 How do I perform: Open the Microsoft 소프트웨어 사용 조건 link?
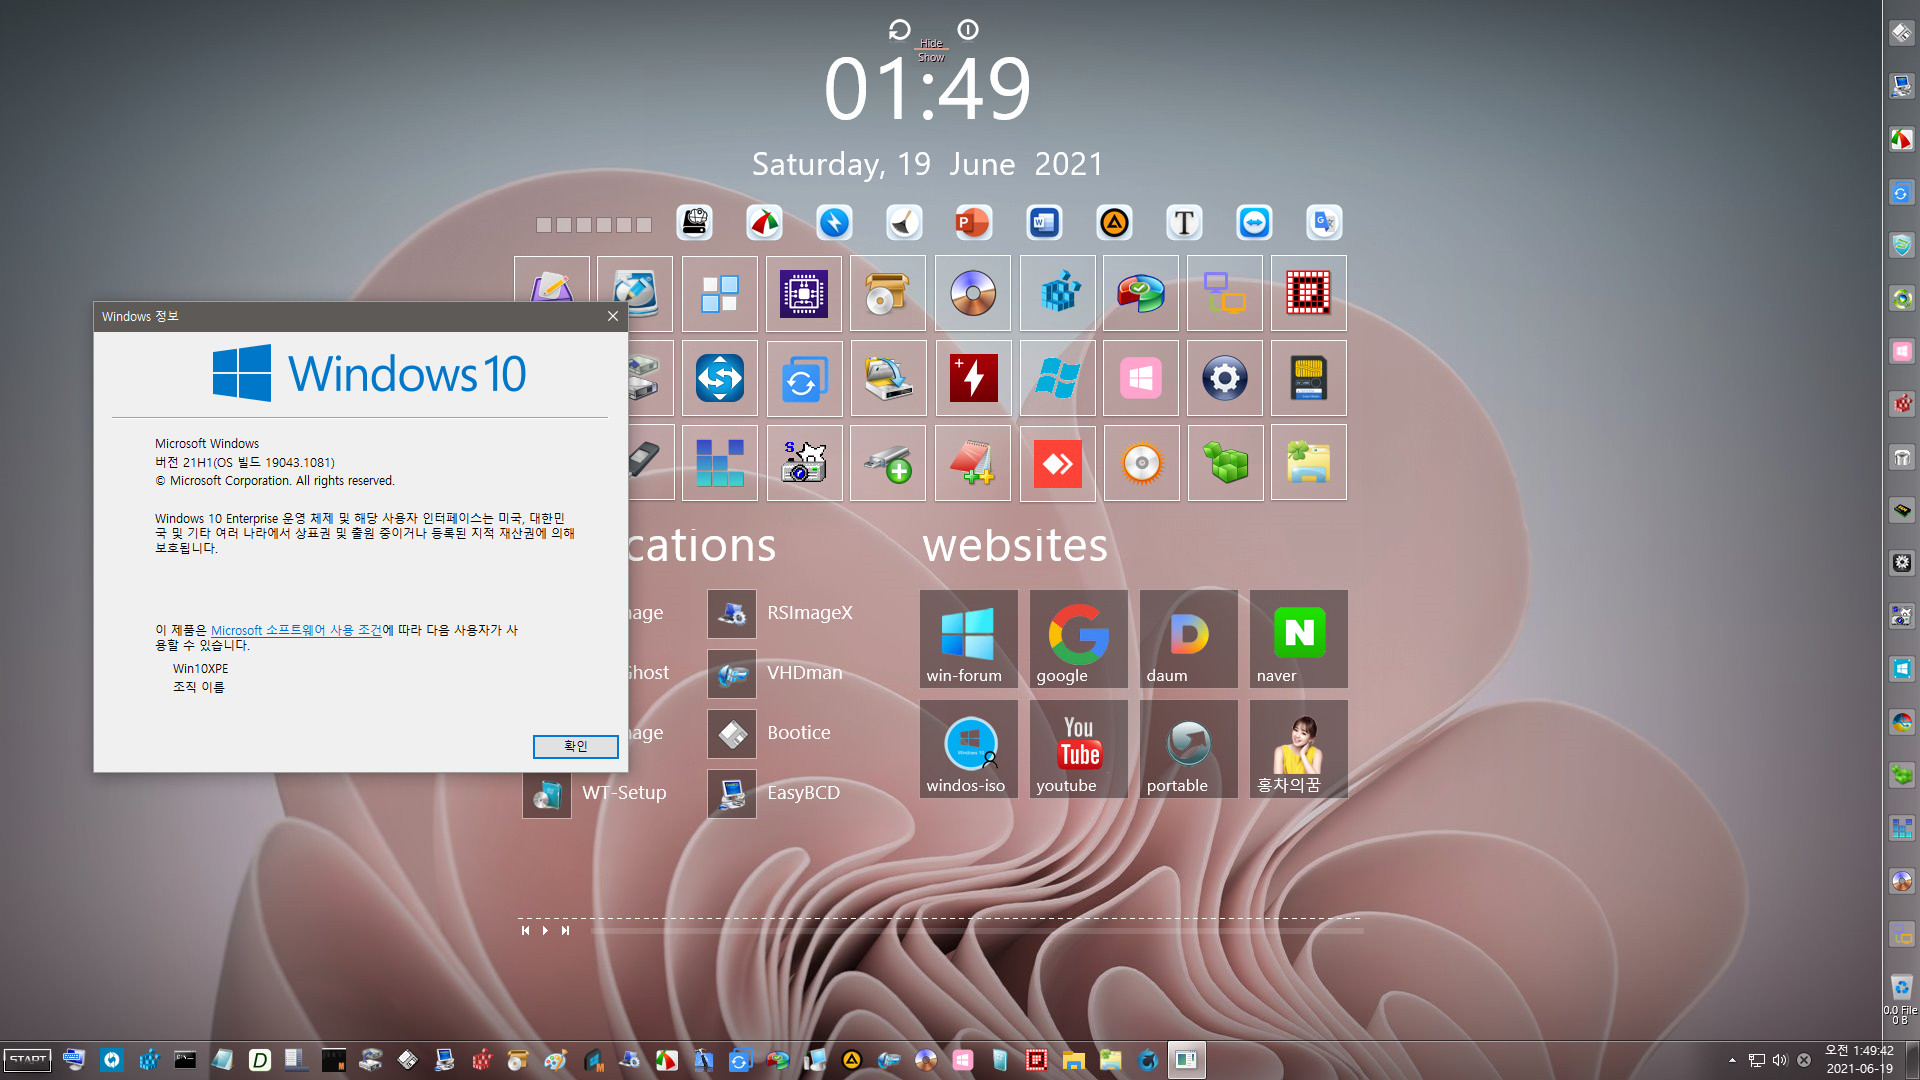tap(296, 630)
